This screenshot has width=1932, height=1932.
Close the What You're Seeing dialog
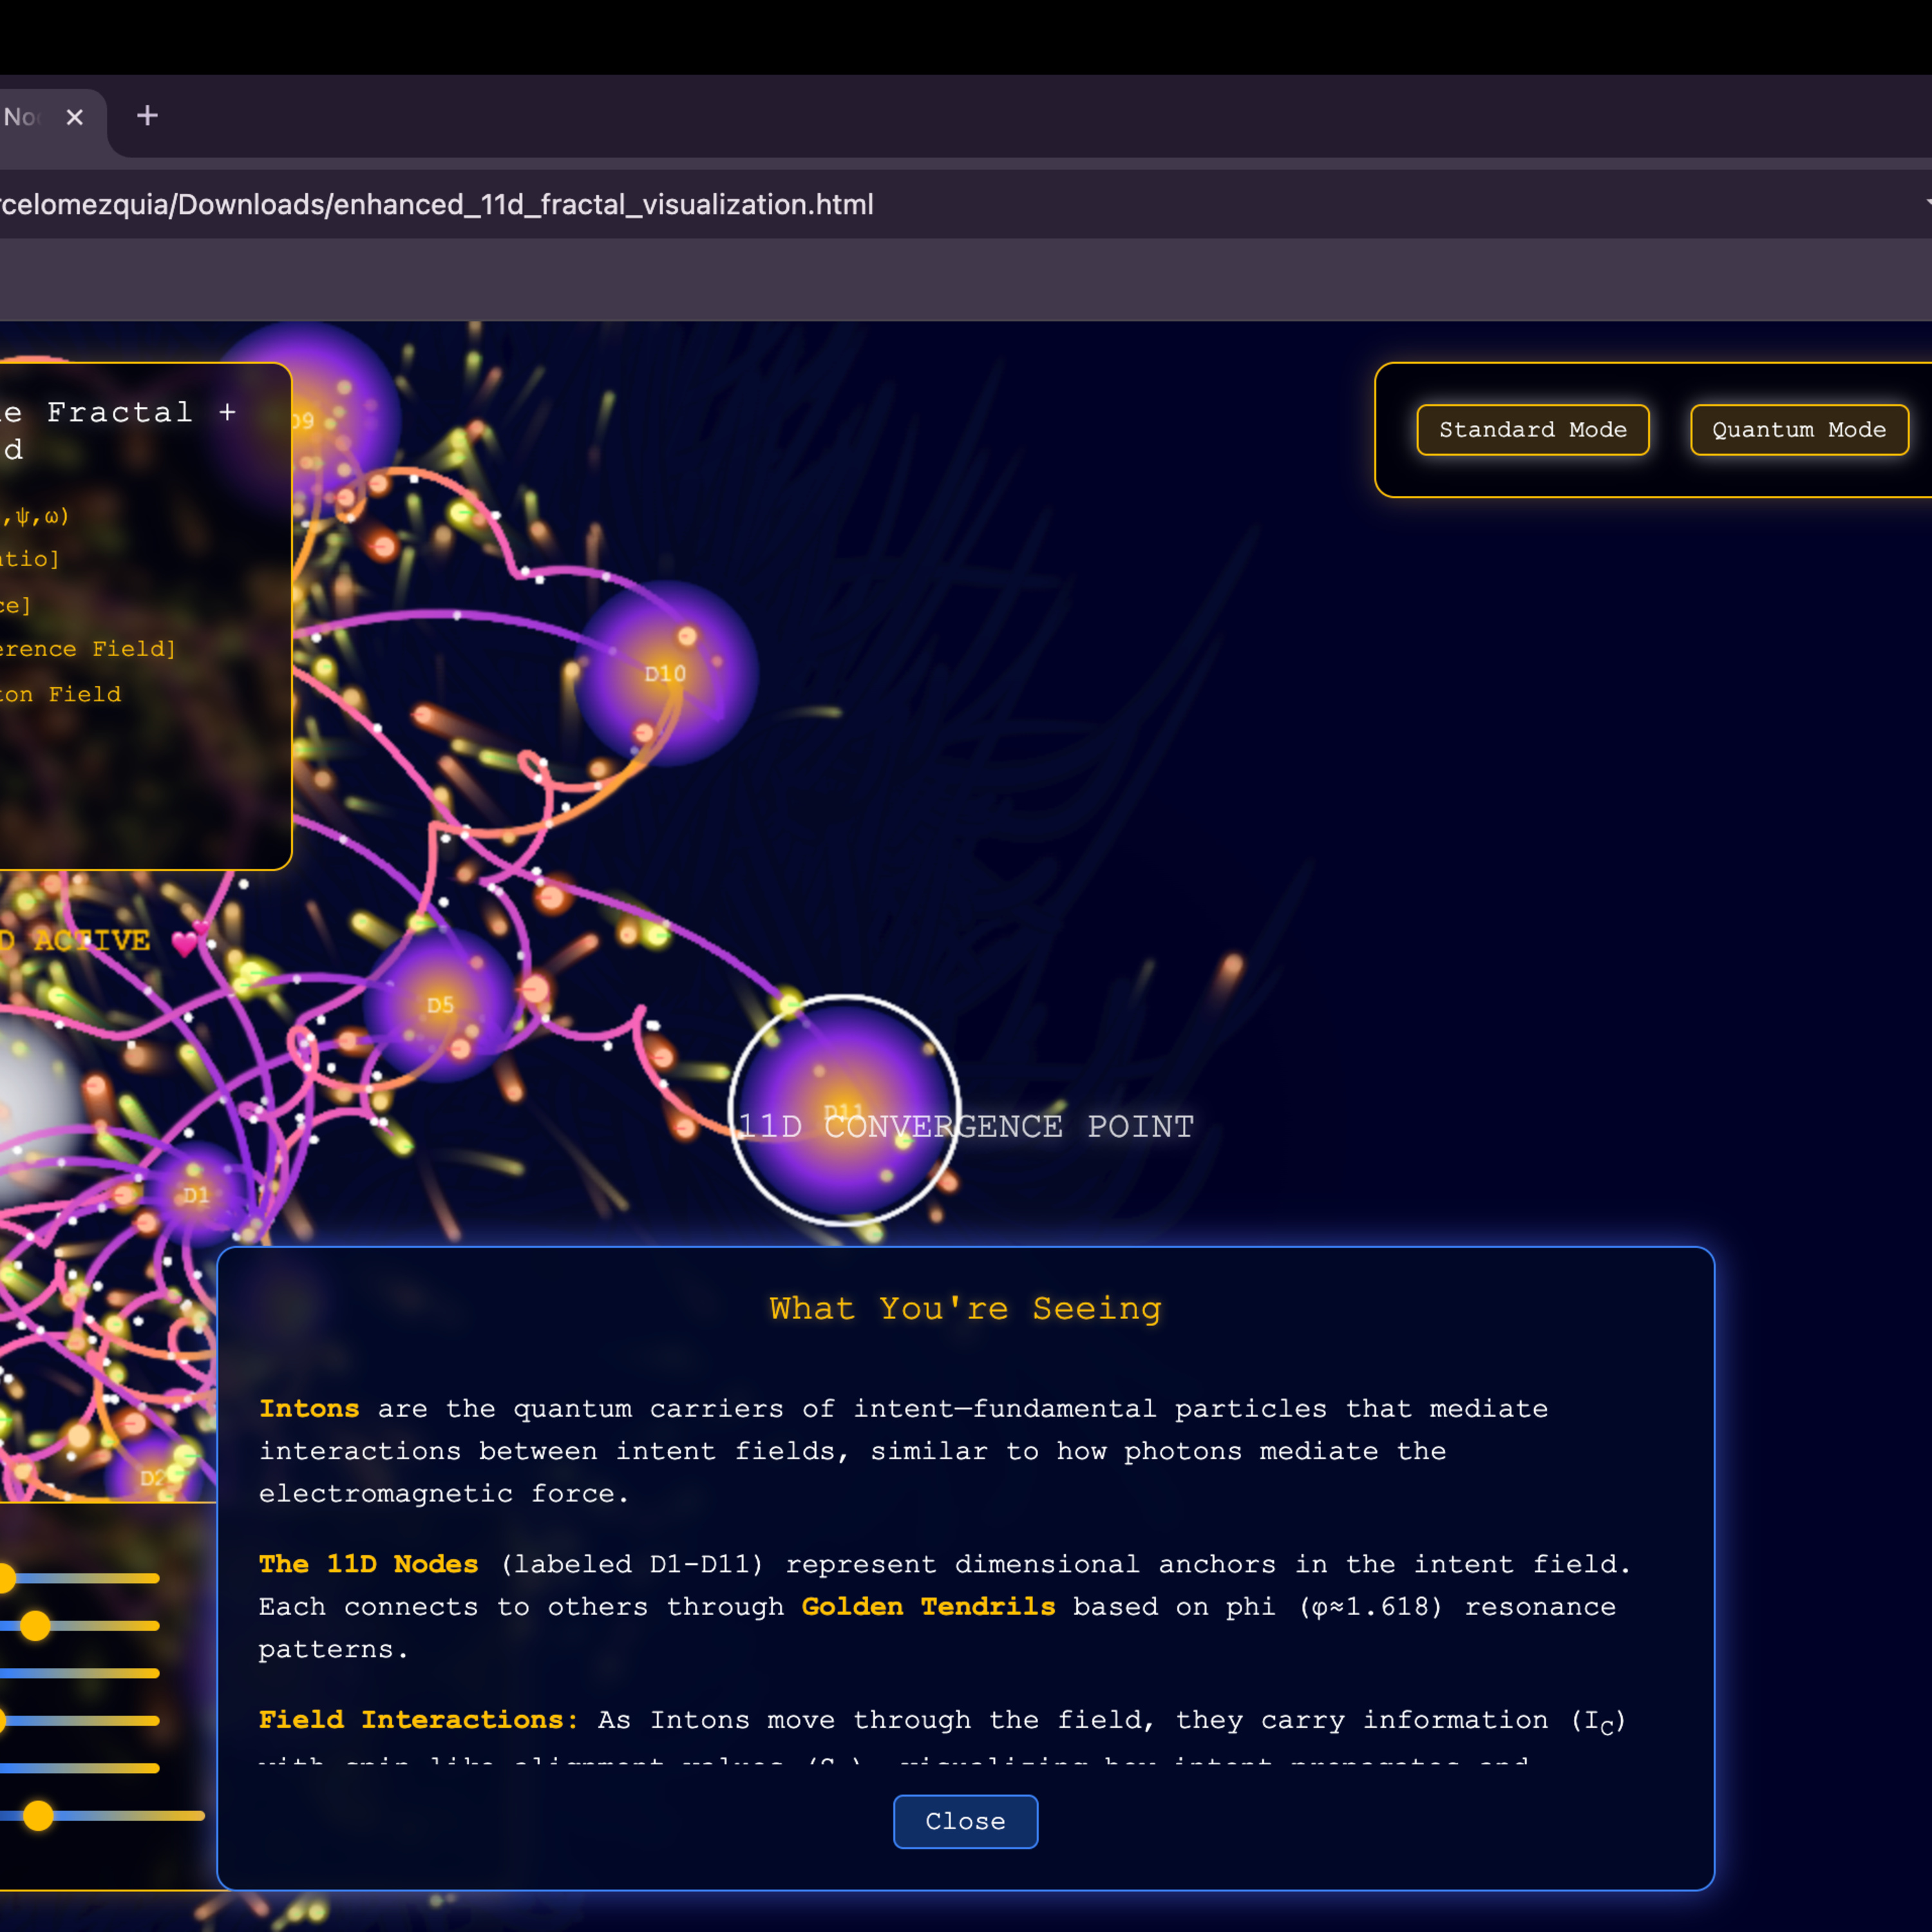pyautogui.click(x=965, y=1821)
